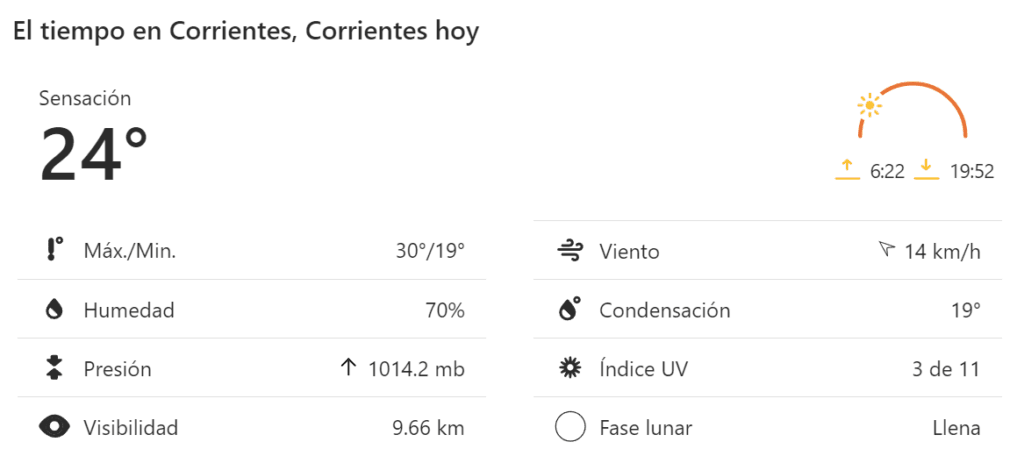Click the pressure arrows icon
Image resolution: width=1024 pixels, height=449 pixels.
coord(55,369)
